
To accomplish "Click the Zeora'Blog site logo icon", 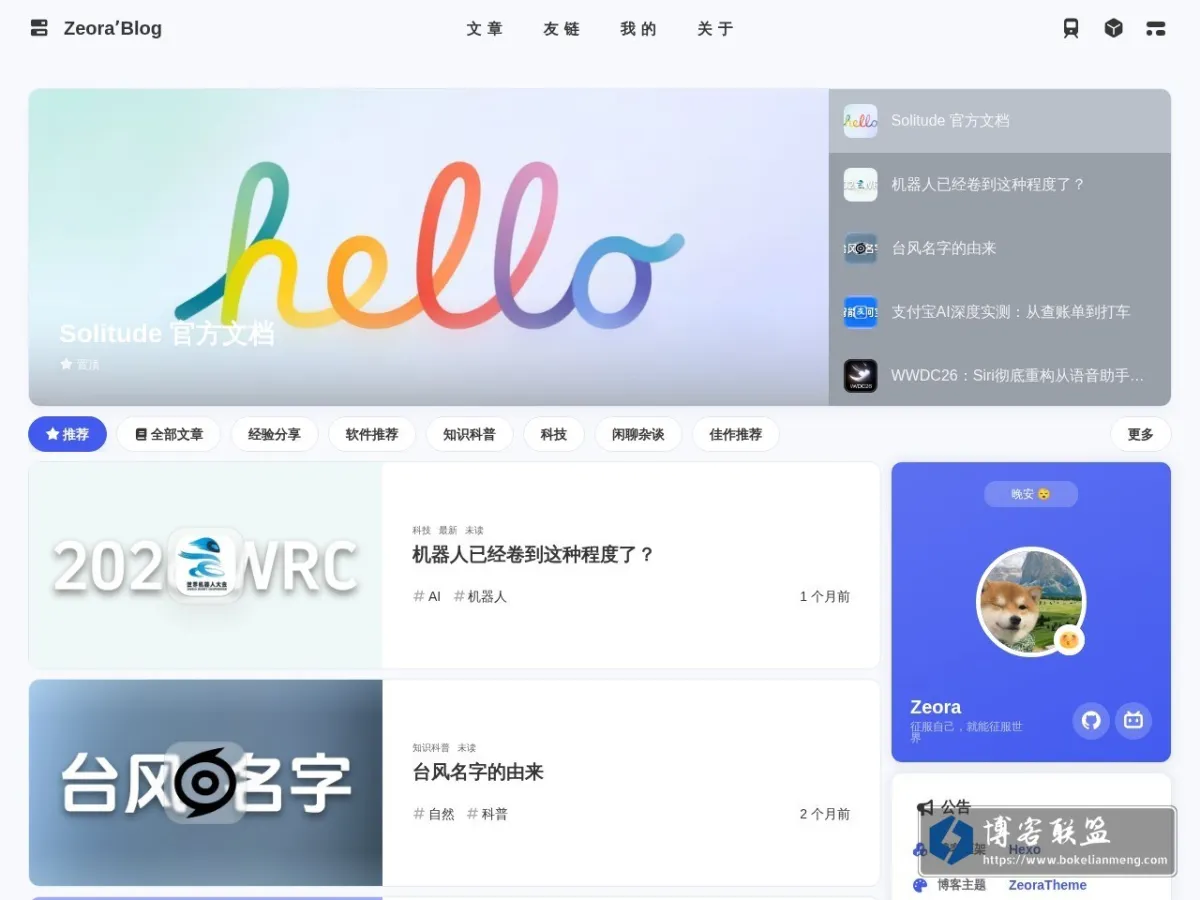I will 39,28.
